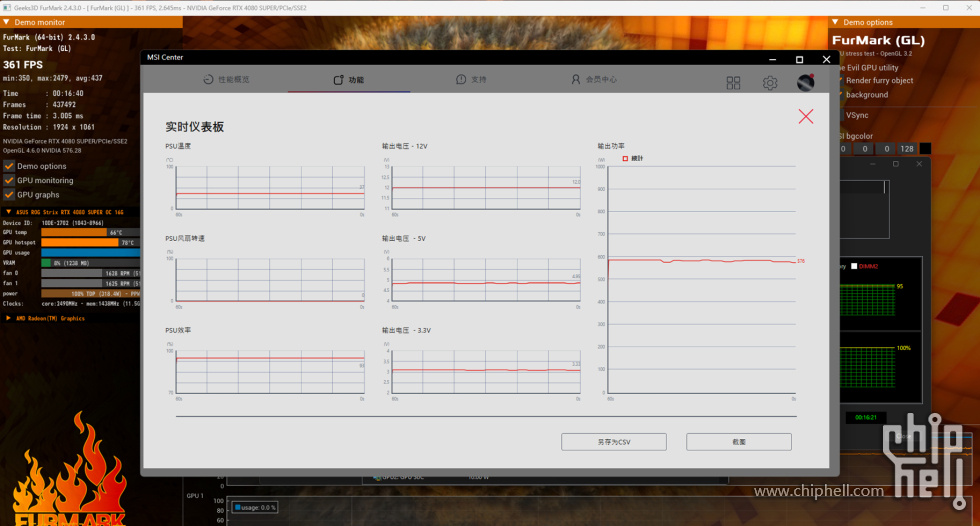This screenshot has height=526, width=980.
Task: Toggle the background option in Demo options
Action: tap(866, 95)
